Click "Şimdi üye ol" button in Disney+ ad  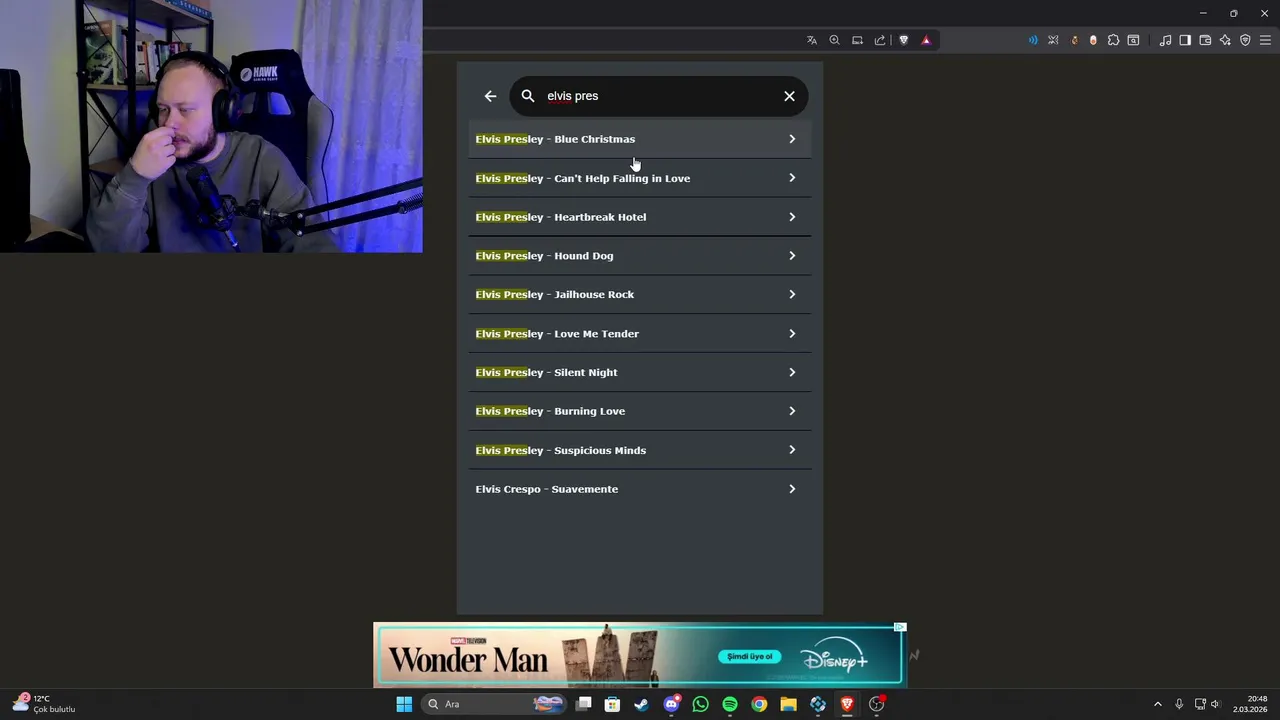[749, 656]
